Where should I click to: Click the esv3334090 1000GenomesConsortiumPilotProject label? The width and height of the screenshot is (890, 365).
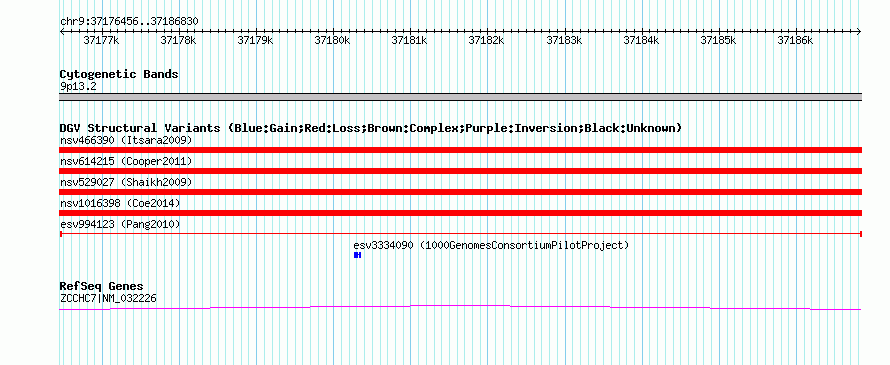tap(491, 246)
